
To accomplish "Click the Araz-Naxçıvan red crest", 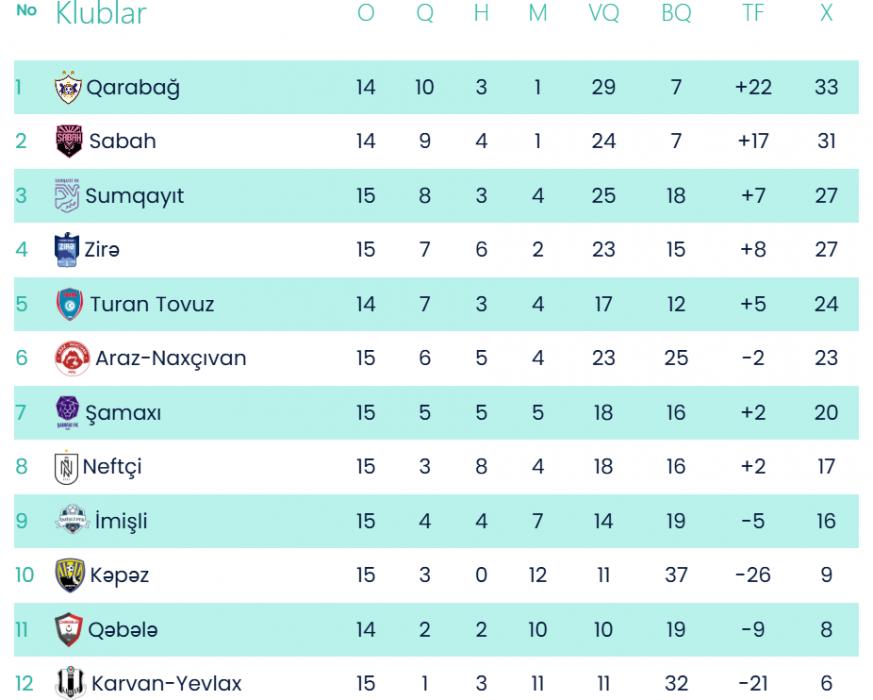I will point(72,358).
